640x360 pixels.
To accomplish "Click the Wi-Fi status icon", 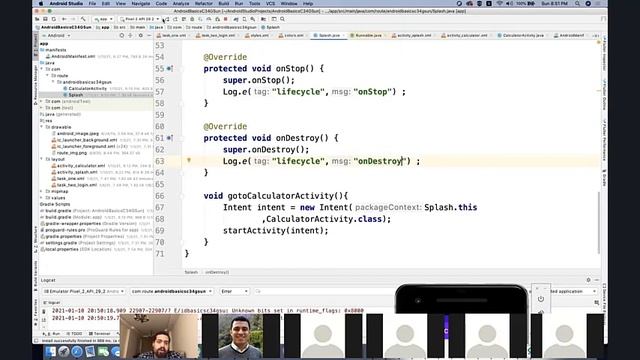I will click(500, 3).
